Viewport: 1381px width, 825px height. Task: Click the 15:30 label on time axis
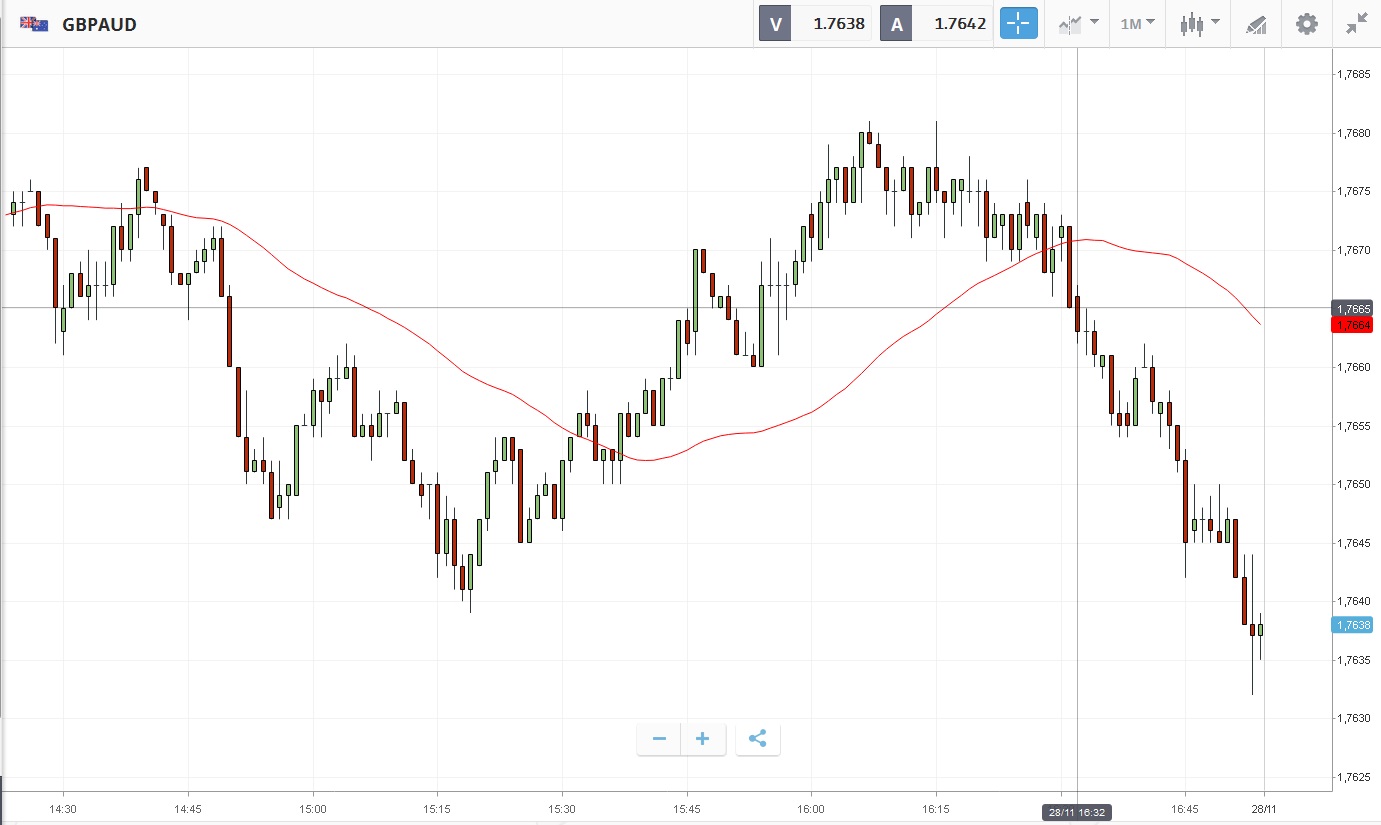(x=562, y=808)
